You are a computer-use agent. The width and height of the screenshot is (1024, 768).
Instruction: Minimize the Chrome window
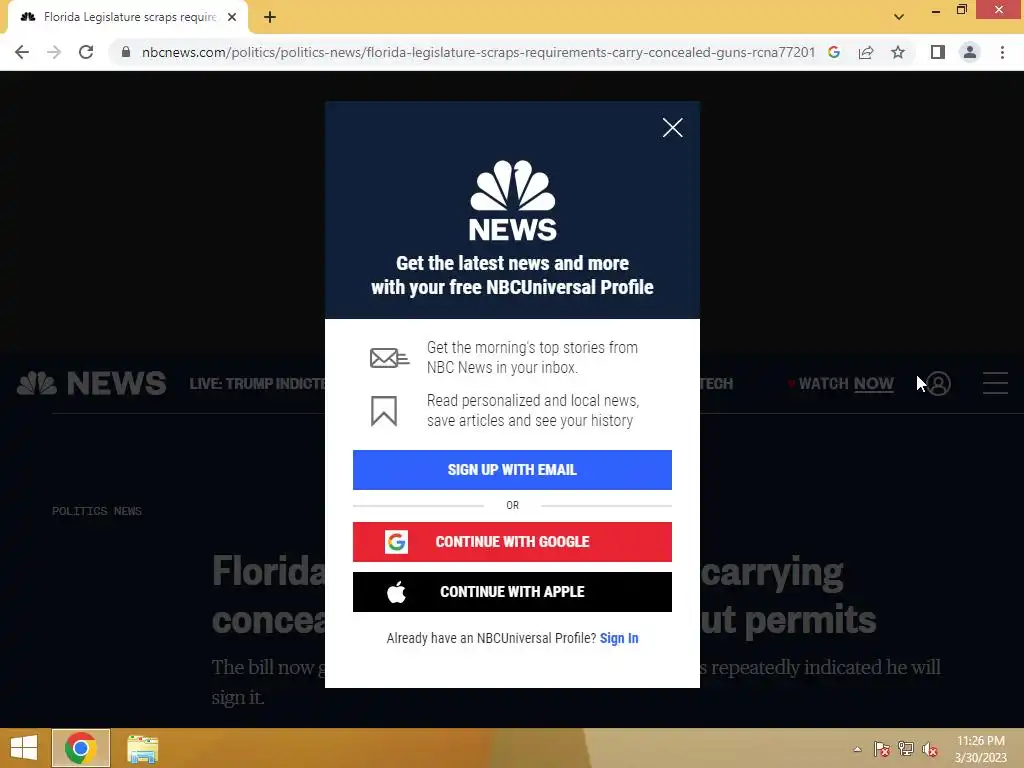(x=936, y=10)
